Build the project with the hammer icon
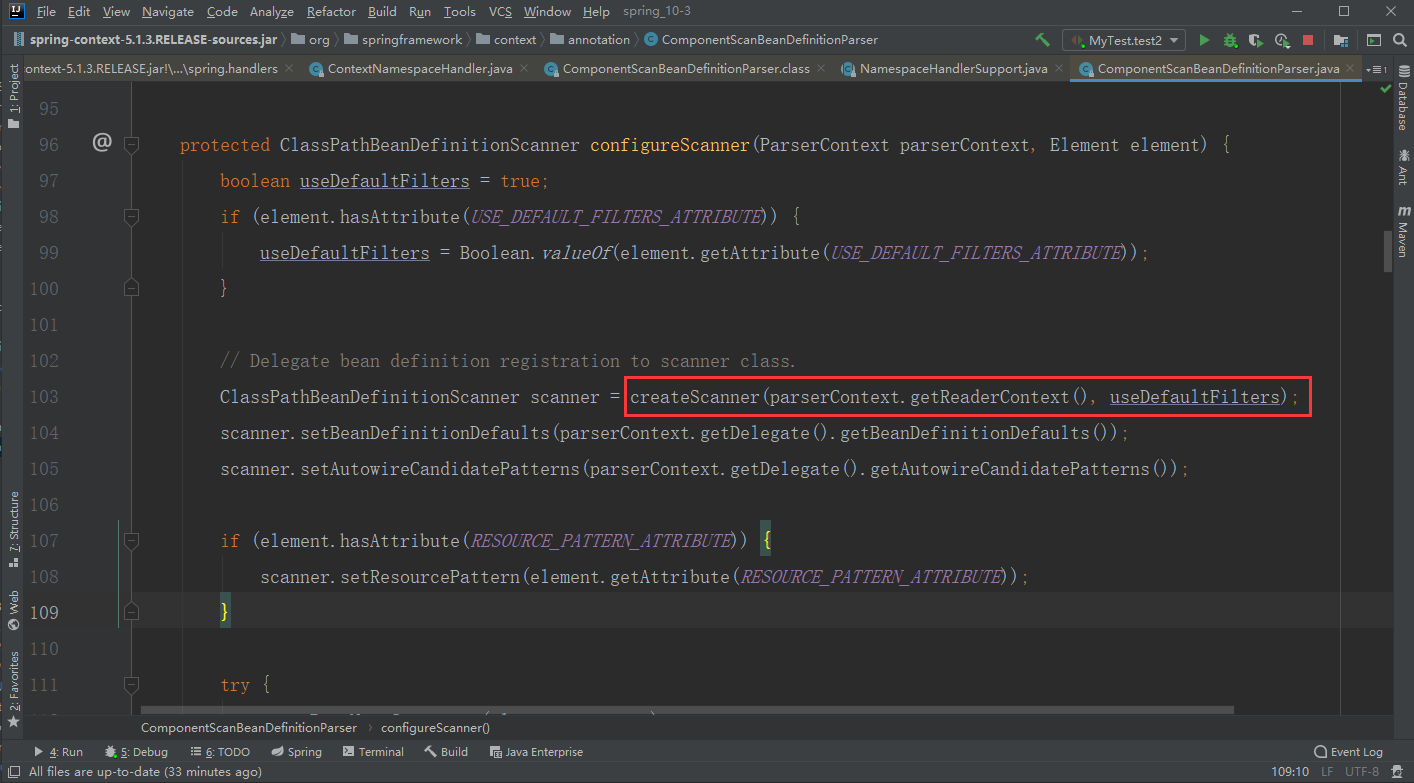The height and width of the screenshot is (783, 1414). coord(1042,40)
